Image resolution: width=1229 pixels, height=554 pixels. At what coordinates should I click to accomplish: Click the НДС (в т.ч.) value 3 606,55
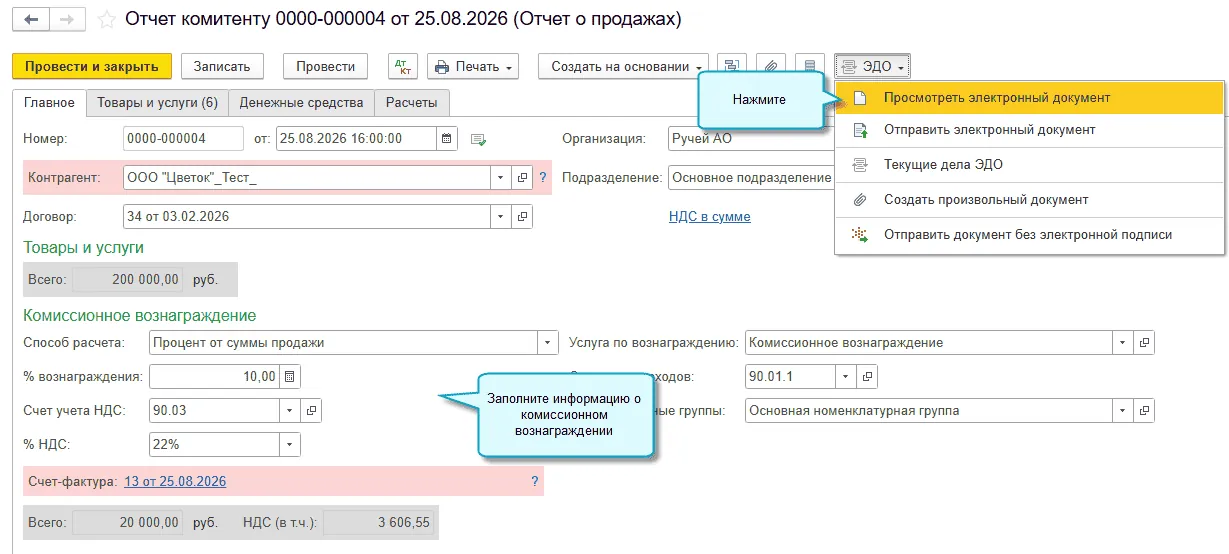(379, 522)
